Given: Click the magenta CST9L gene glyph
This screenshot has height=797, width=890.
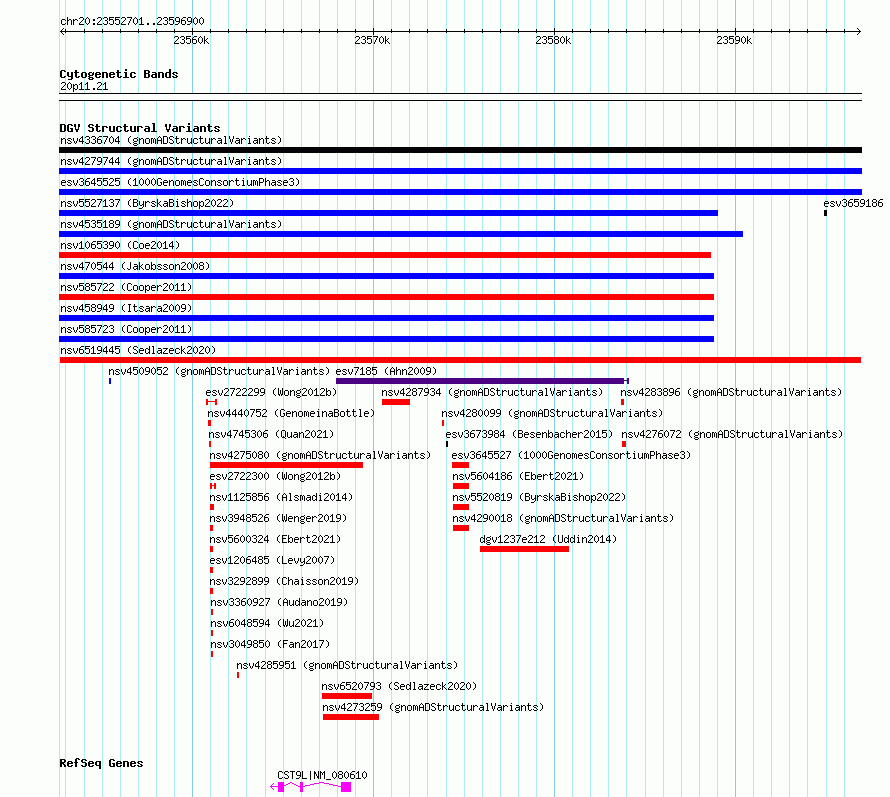Looking at the screenshot, I should point(311,787).
